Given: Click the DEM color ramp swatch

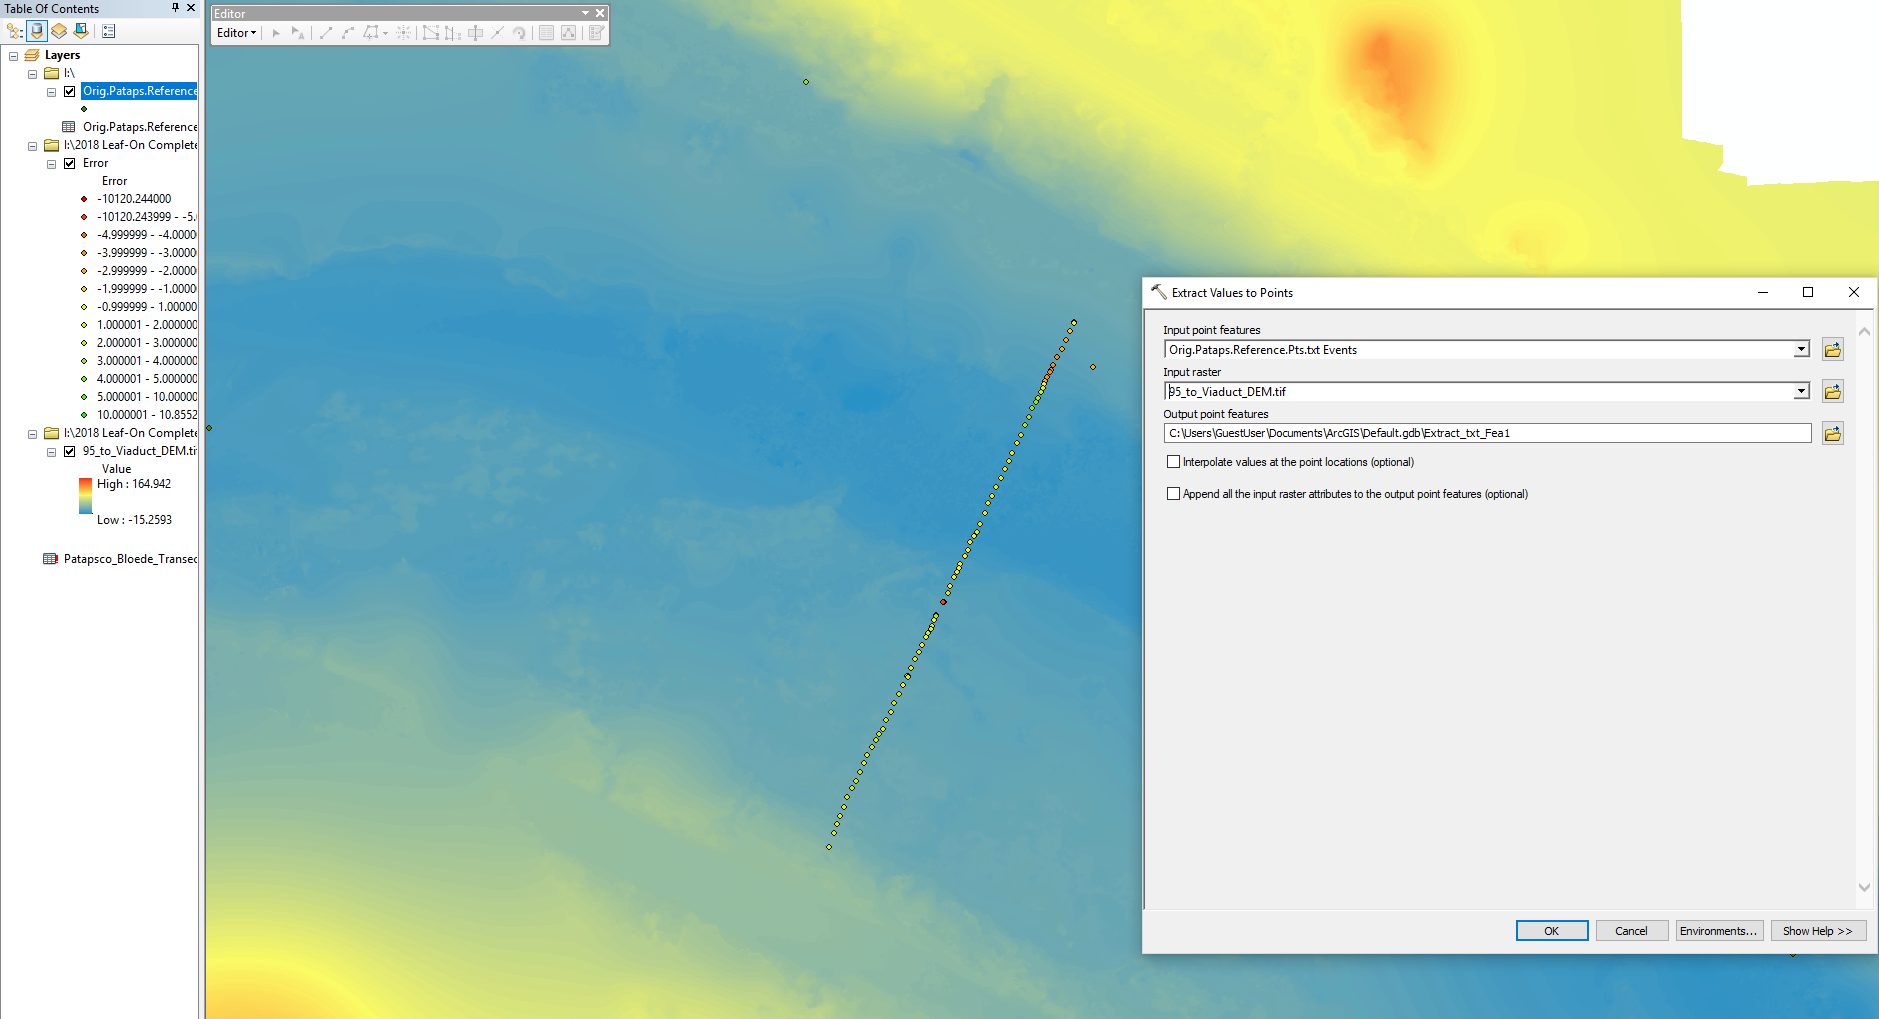Looking at the screenshot, I should pos(86,496).
